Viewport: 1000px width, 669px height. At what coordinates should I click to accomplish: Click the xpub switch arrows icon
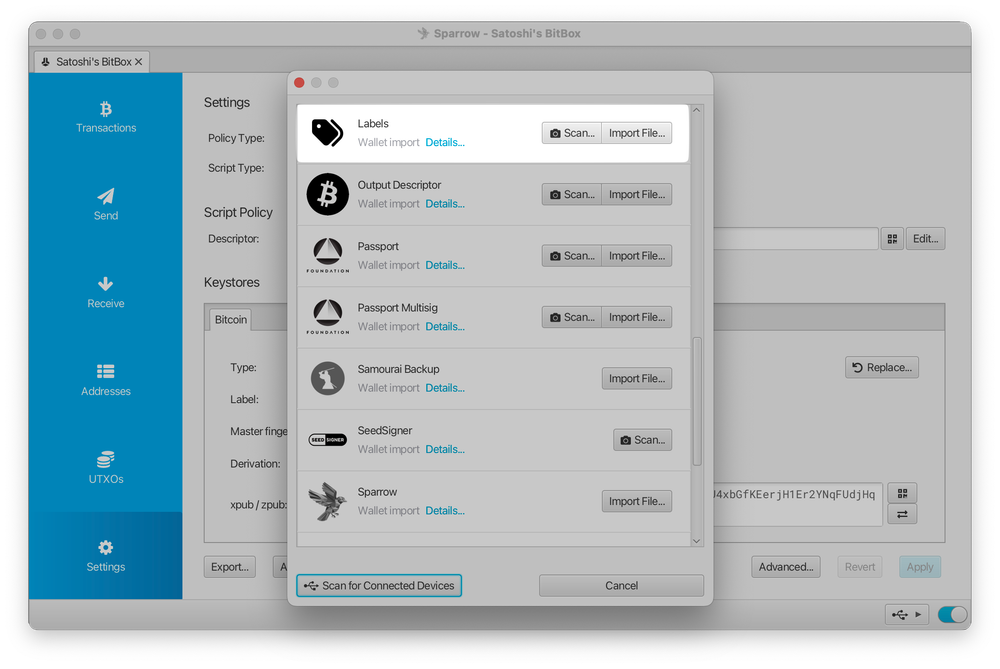coord(902,513)
